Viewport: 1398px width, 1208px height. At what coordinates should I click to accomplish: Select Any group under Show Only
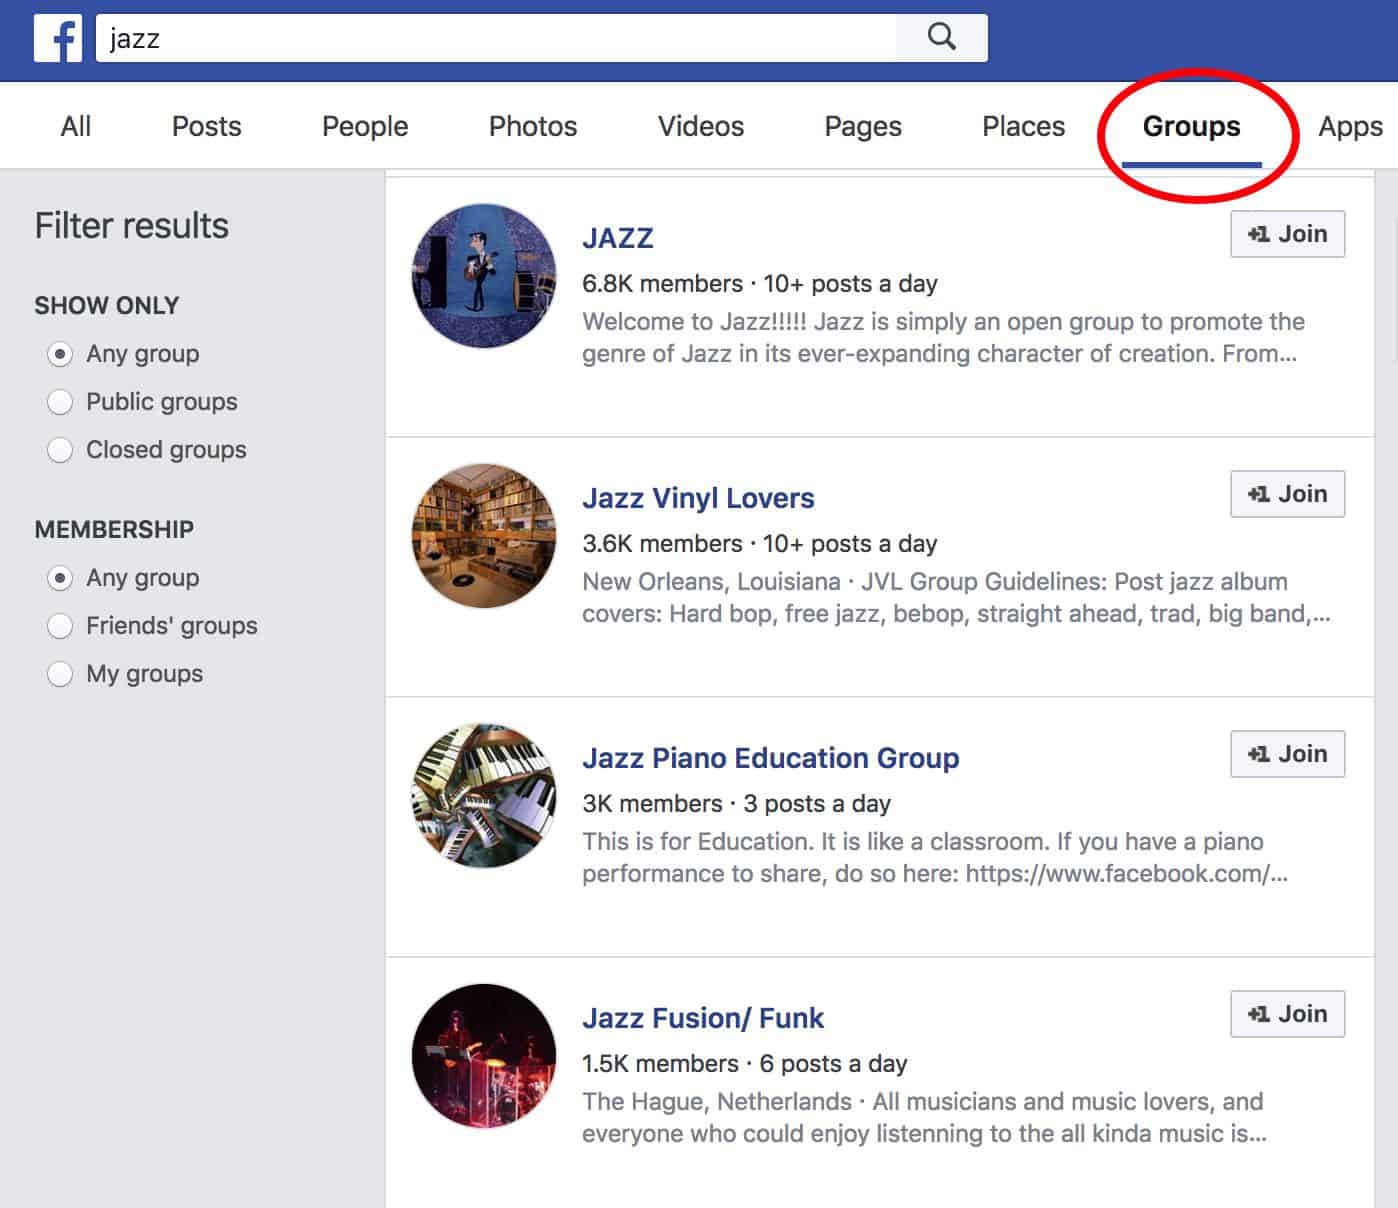coord(60,354)
